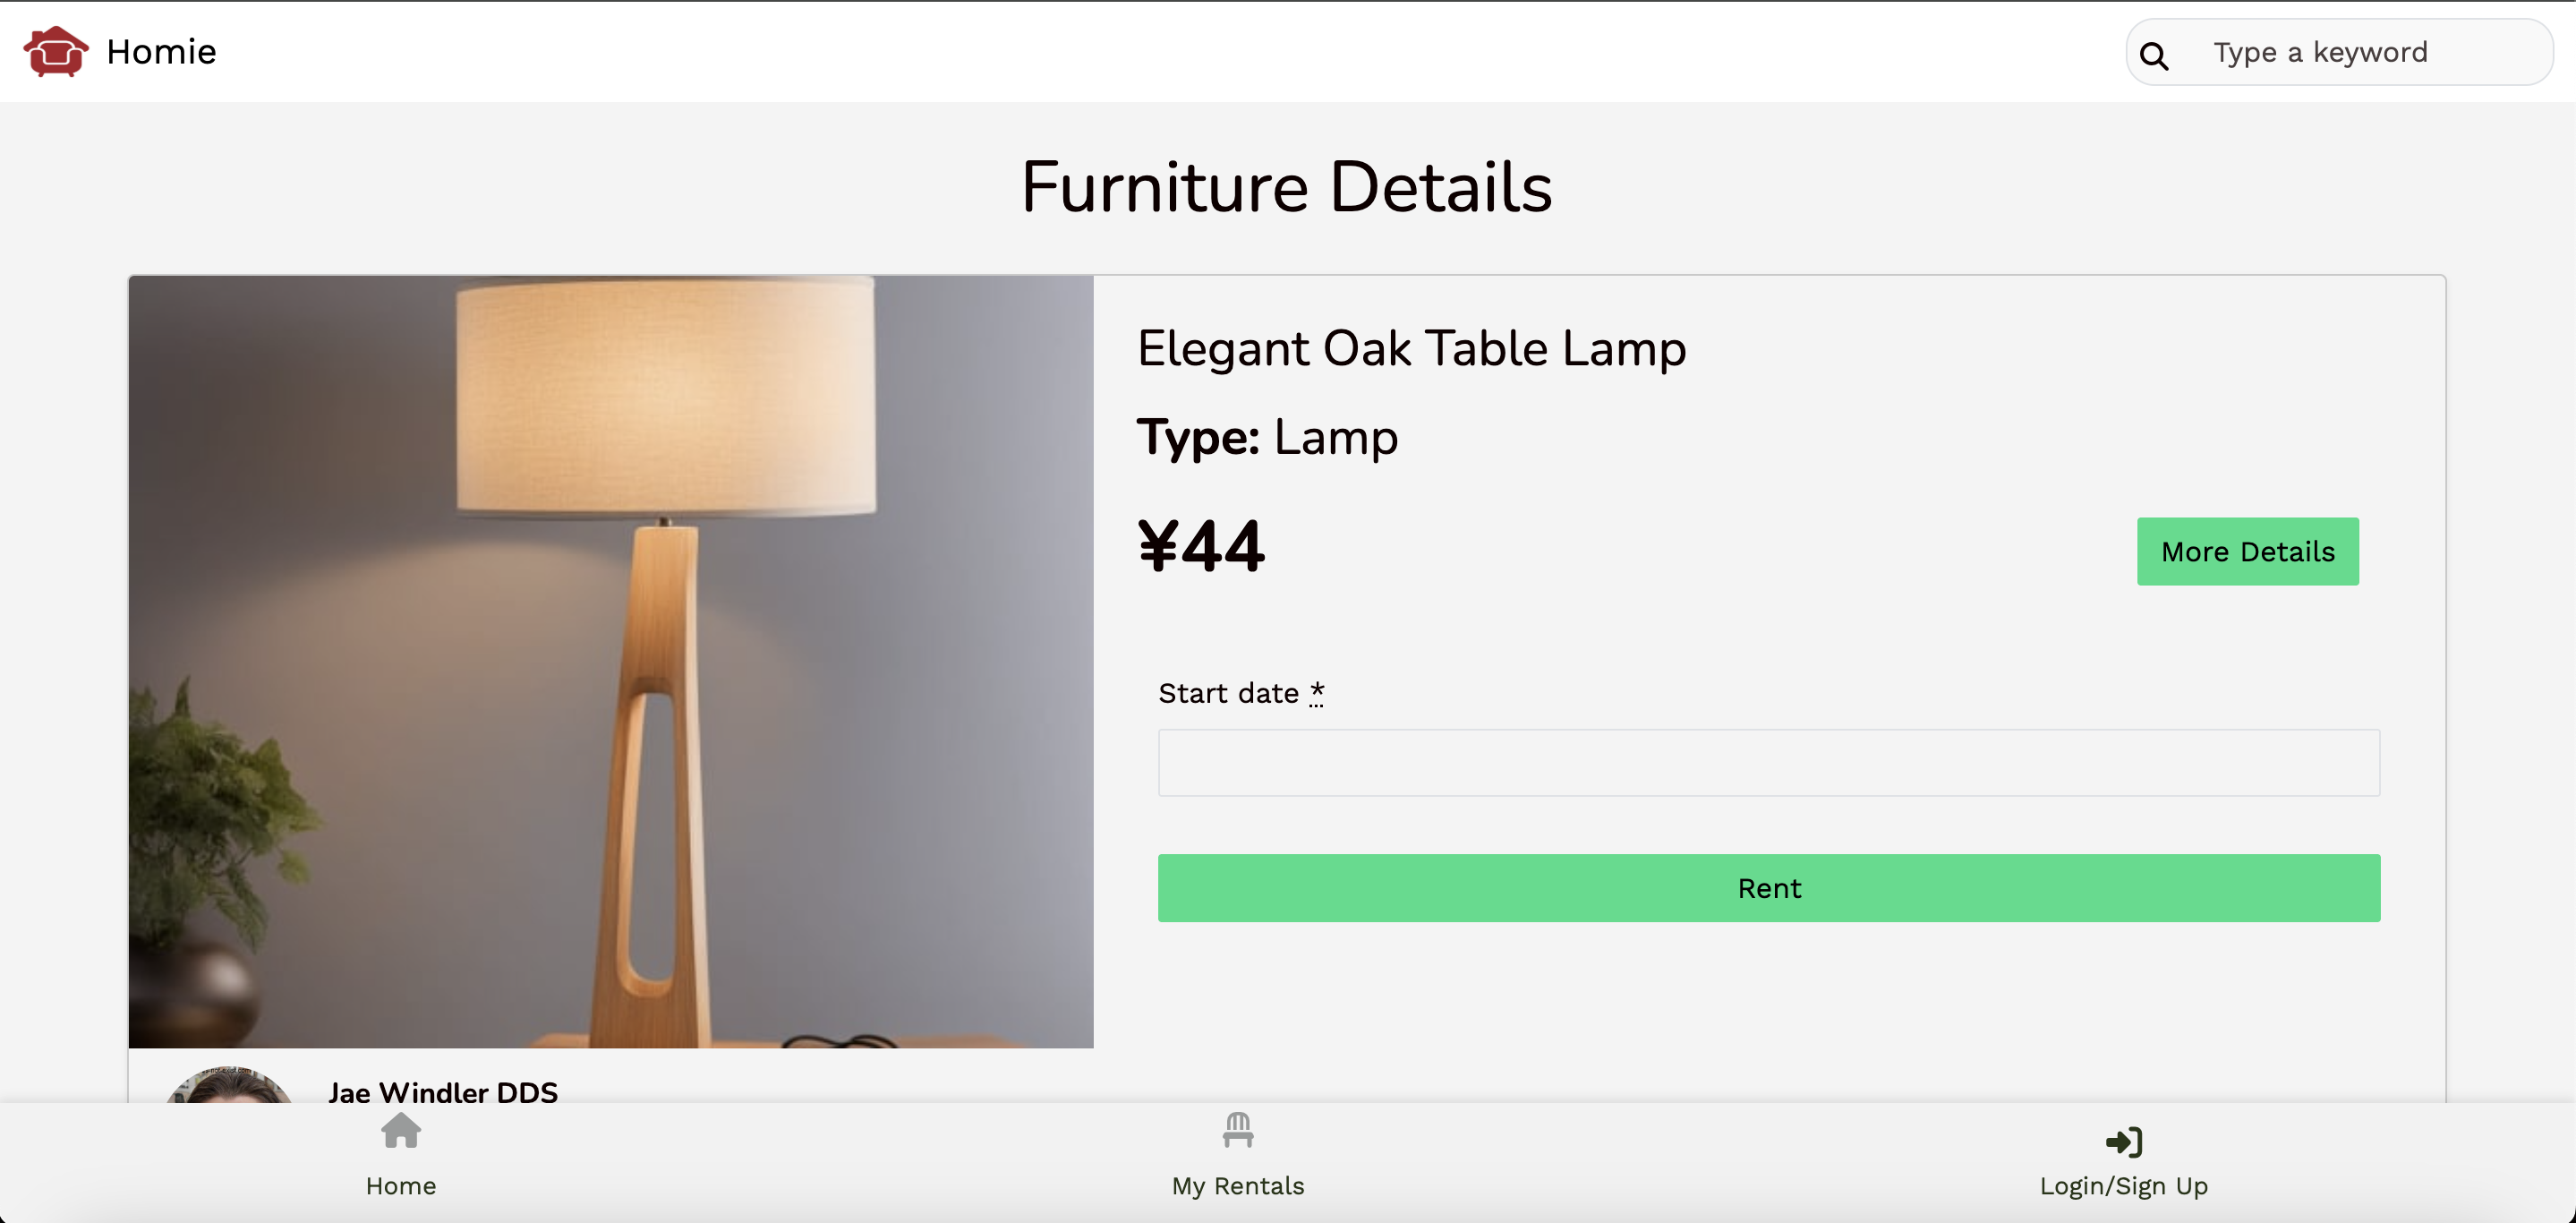Go to My Rentals tab label
The image size is (2576, 1223).
click(x=1238, y=1186)
